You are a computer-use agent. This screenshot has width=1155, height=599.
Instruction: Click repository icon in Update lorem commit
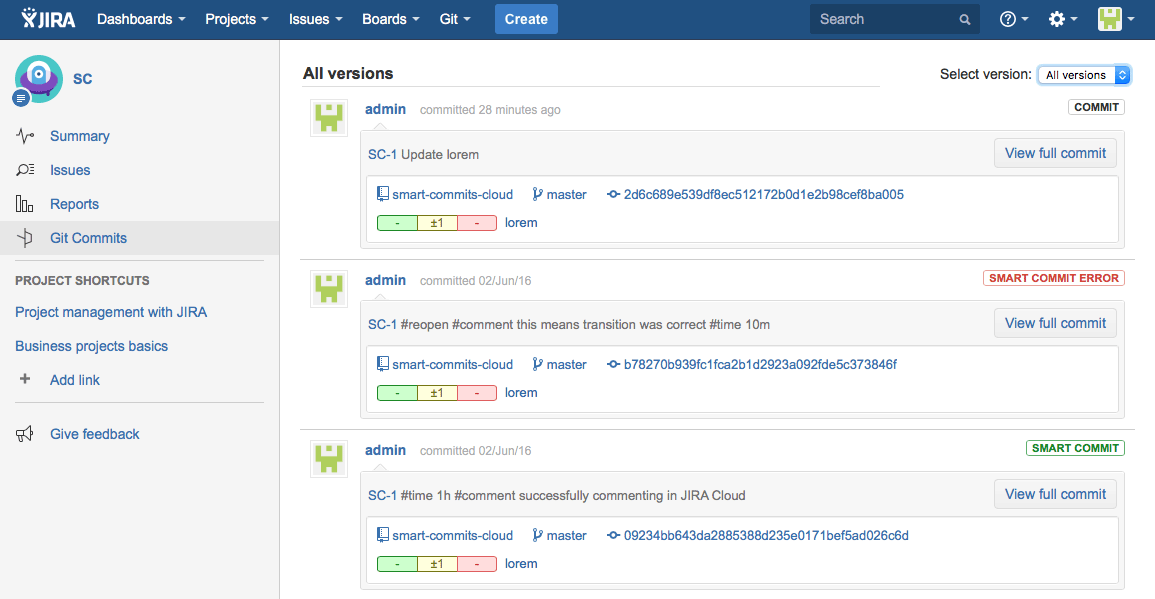[382, 194]
